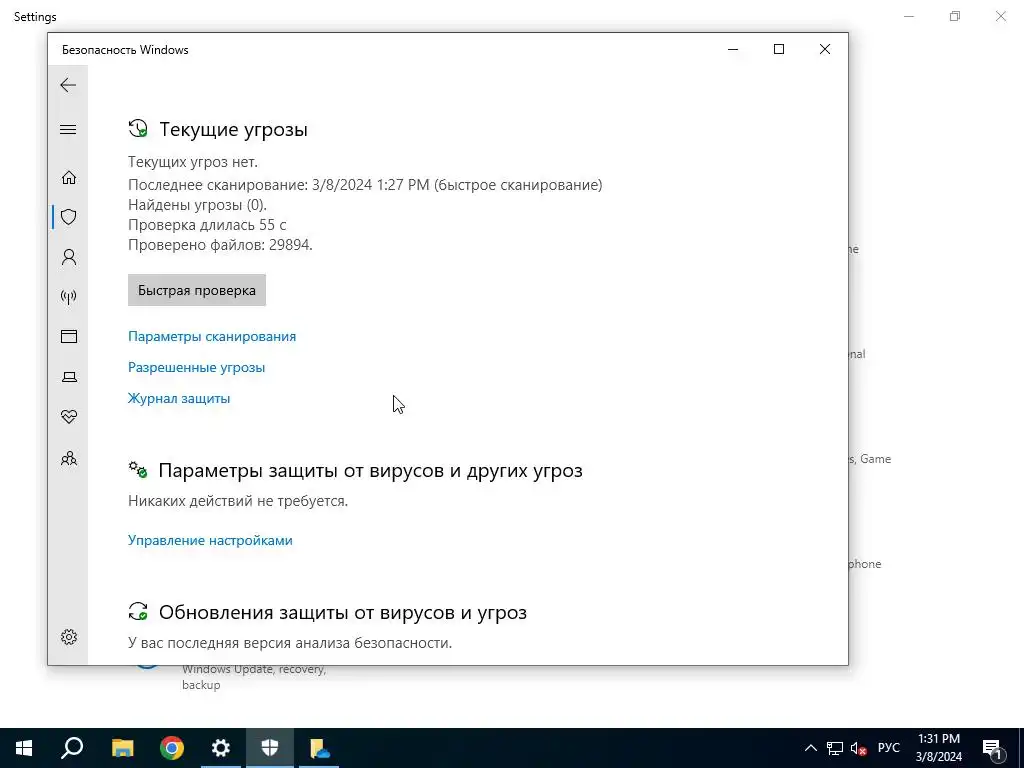1024x768 pixels.
Task: Click 'У вас последняя версия анализа' text
Action: pos(290,643)
